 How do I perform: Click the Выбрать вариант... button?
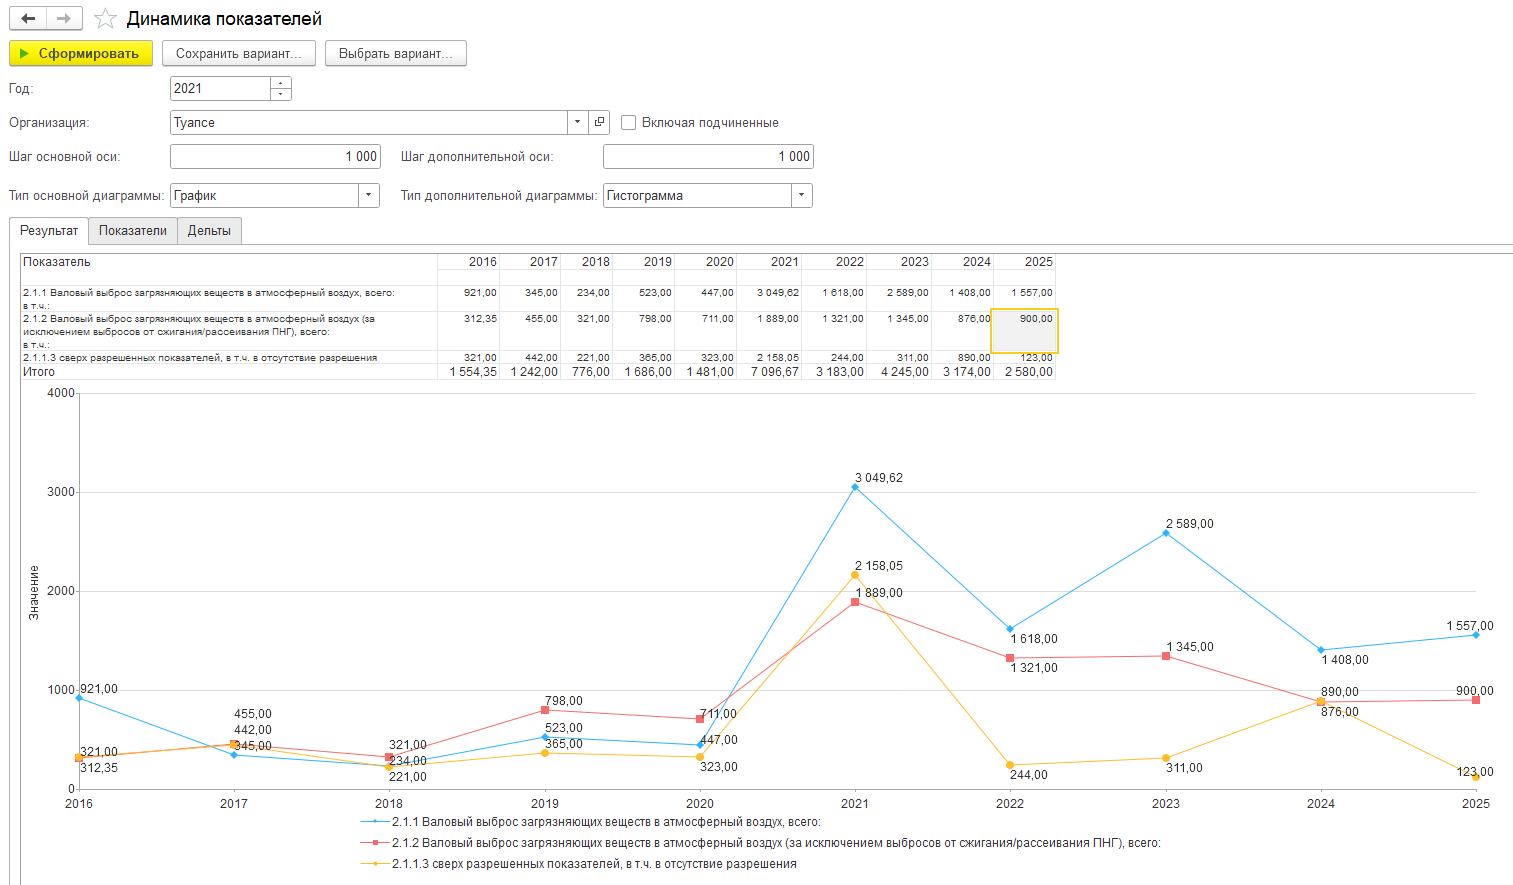pyautogui.click(x=395, y=54)
